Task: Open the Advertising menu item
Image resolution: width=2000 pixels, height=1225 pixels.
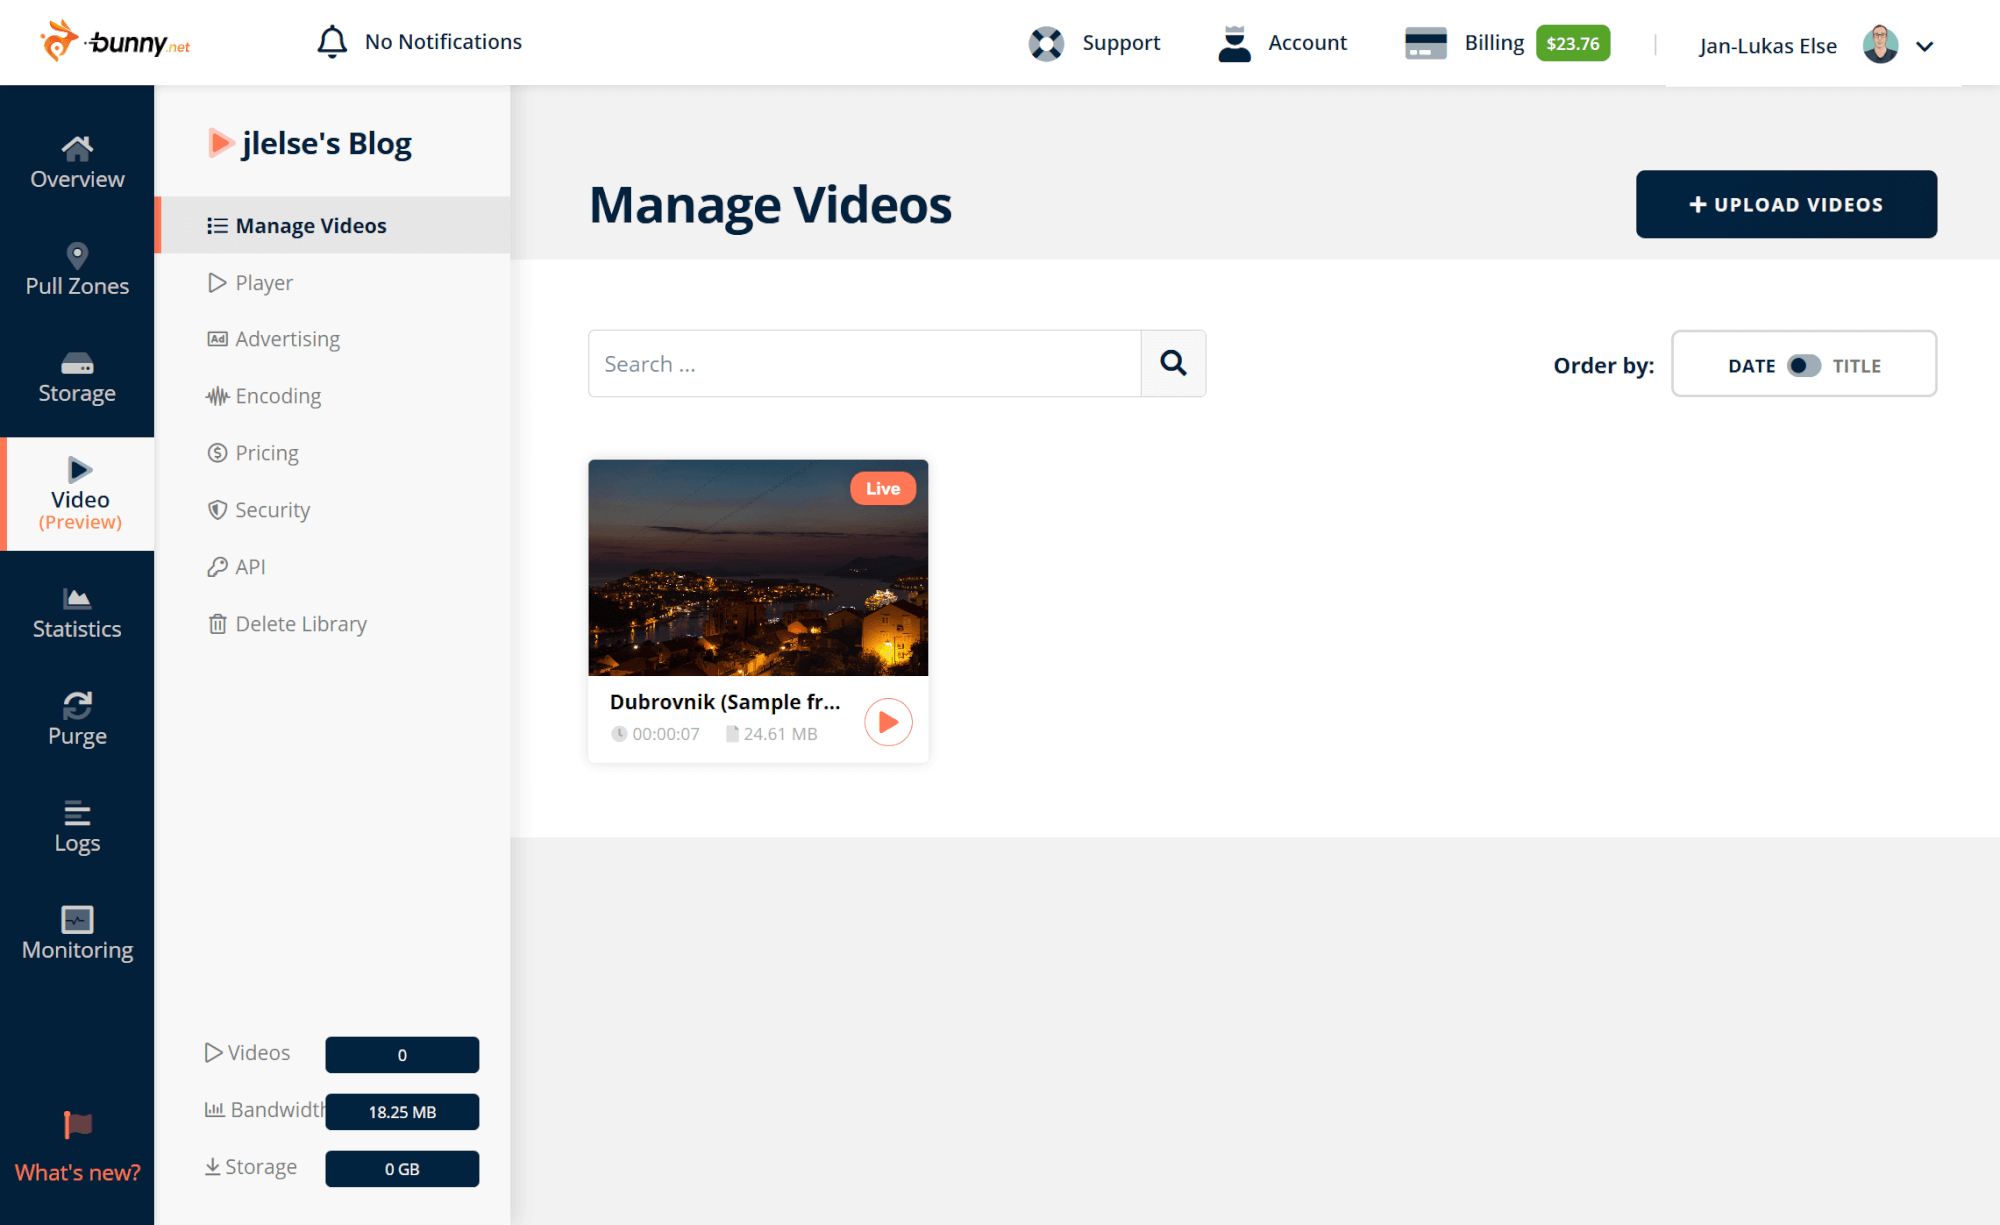Action: pyautogui.click(x=333, y=339)
